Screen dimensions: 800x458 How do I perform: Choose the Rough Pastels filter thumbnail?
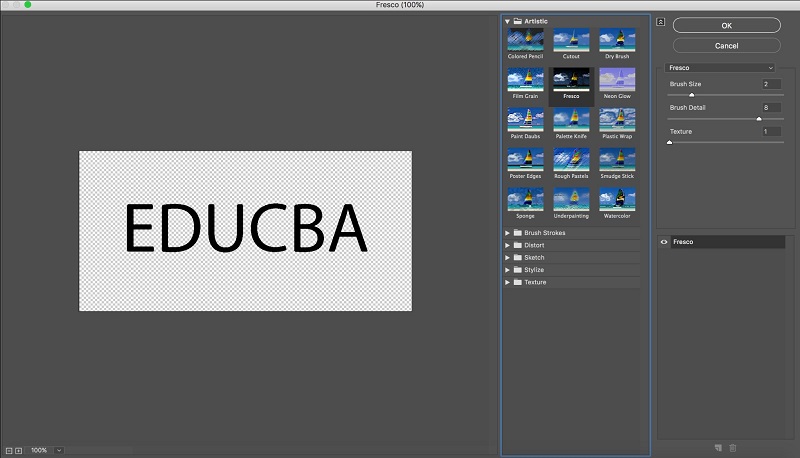pyautogui.click(x=571, y=160)
